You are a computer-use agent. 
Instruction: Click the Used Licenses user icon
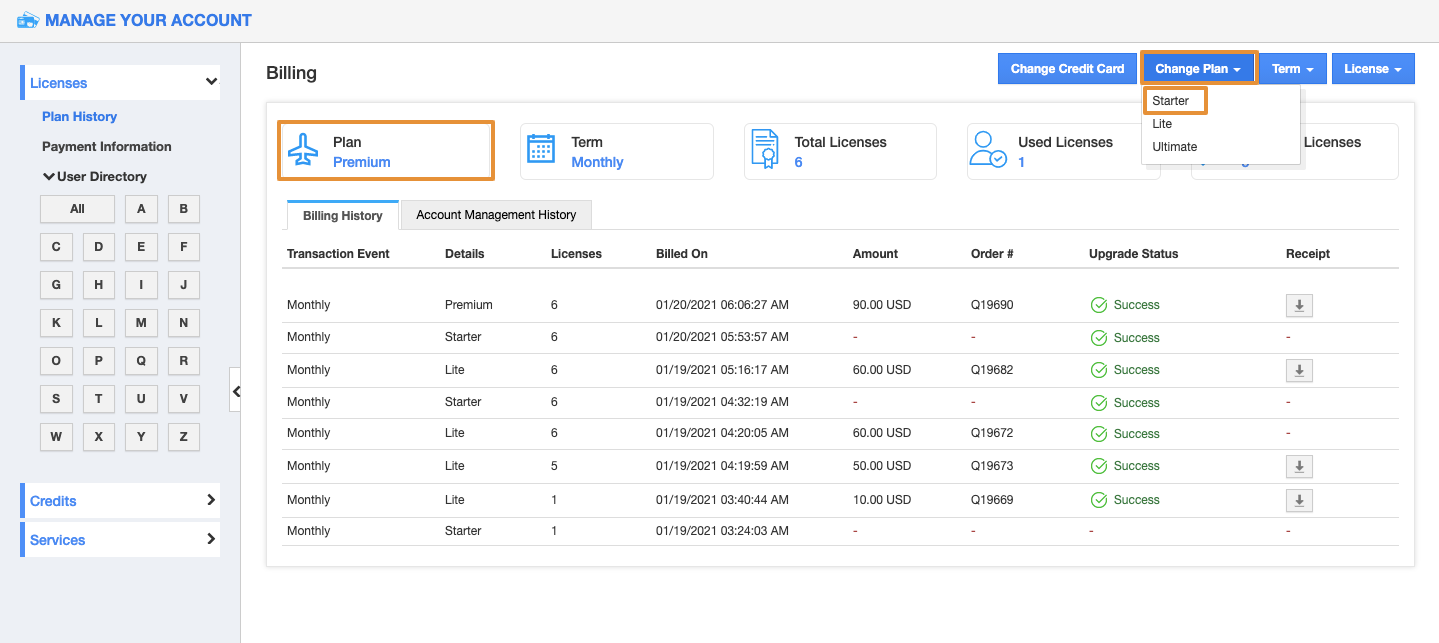pyautogui.click(x=989, y=150)
